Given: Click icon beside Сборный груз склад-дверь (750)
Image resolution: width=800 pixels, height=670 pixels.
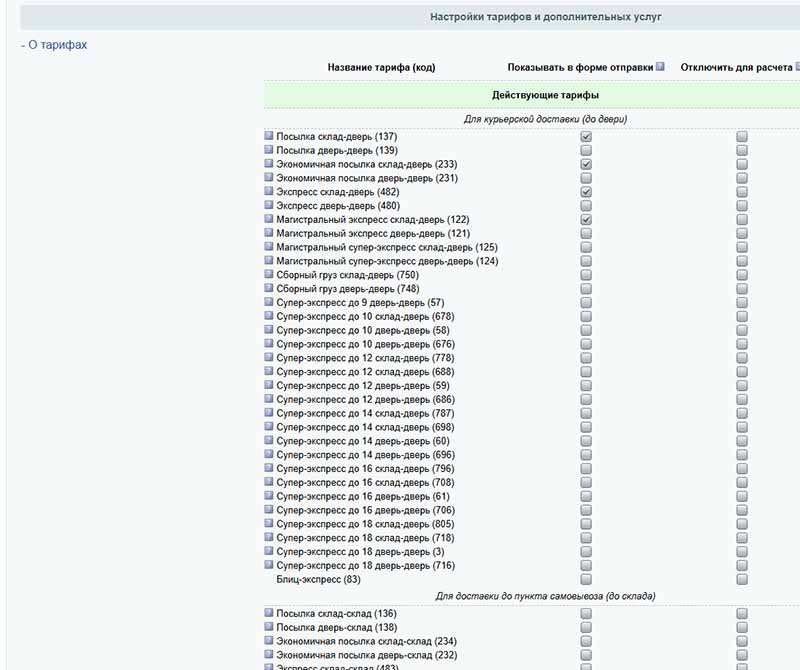Looking at the screenshot, I should (x=269, y=274).
